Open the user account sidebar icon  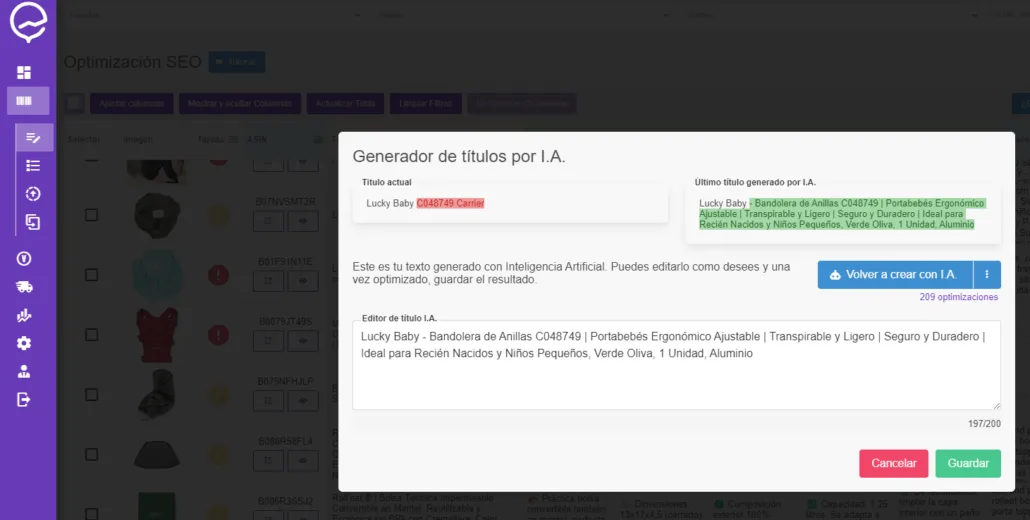24,372
